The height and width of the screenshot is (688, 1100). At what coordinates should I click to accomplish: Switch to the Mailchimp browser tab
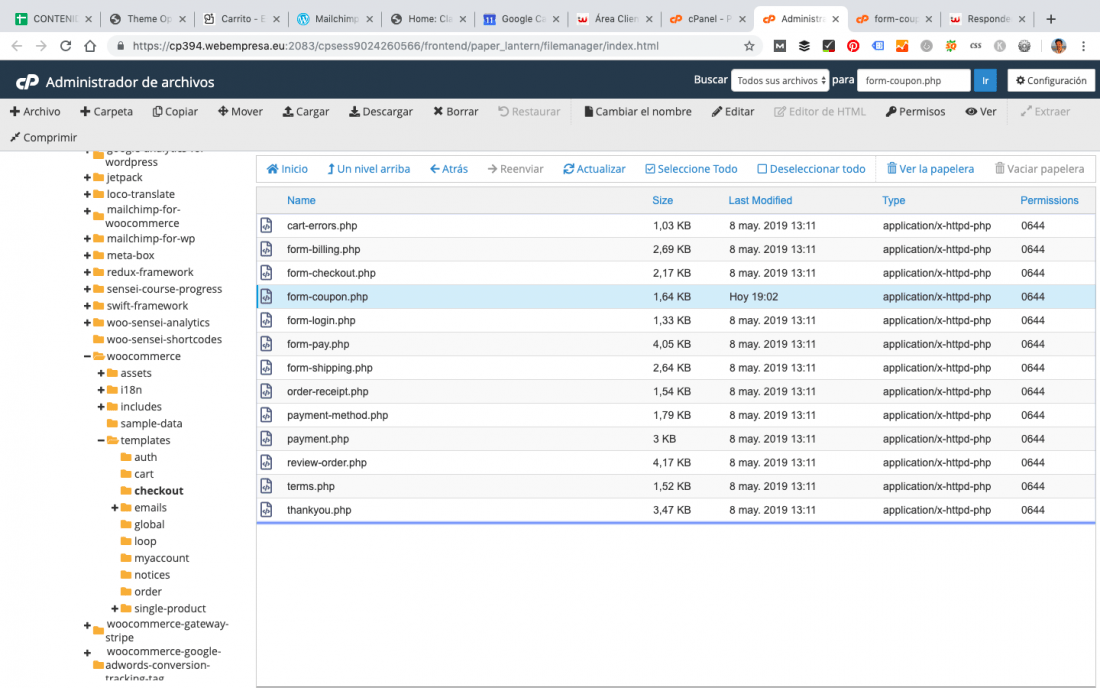[x=334, y=19]
